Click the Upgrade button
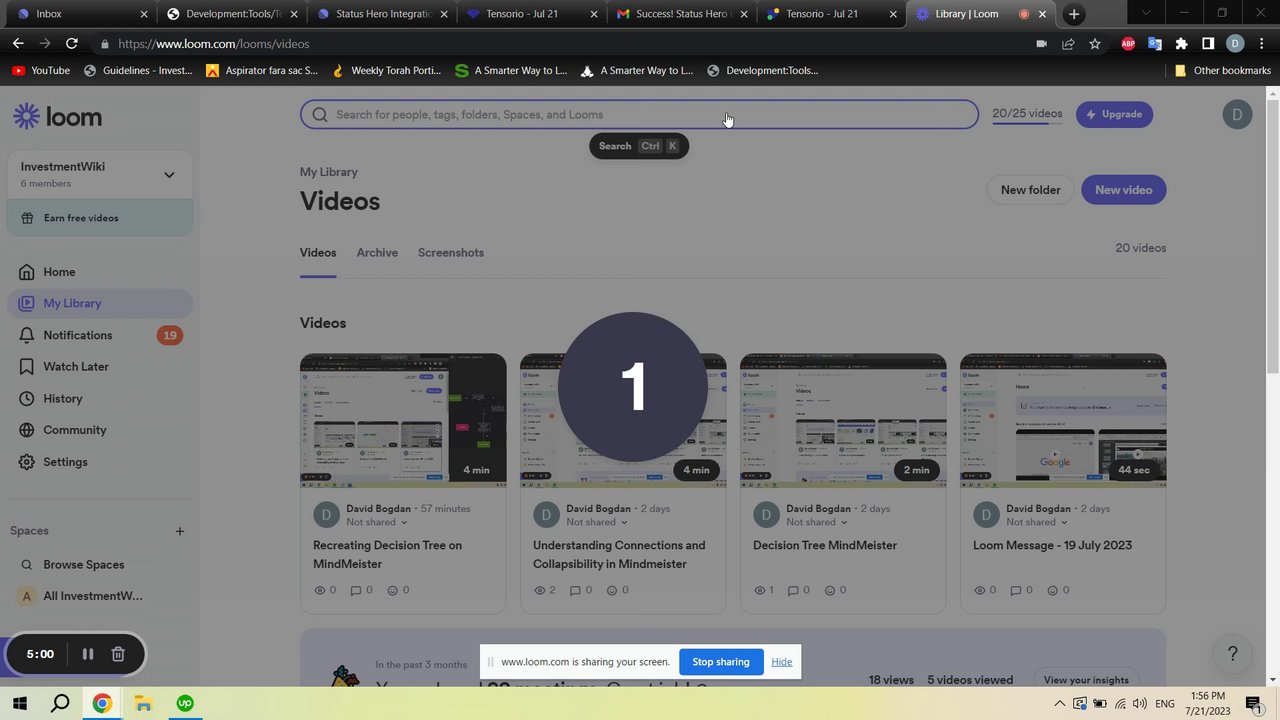This screenshot has height=720, width=1280. click(1114, 114)
